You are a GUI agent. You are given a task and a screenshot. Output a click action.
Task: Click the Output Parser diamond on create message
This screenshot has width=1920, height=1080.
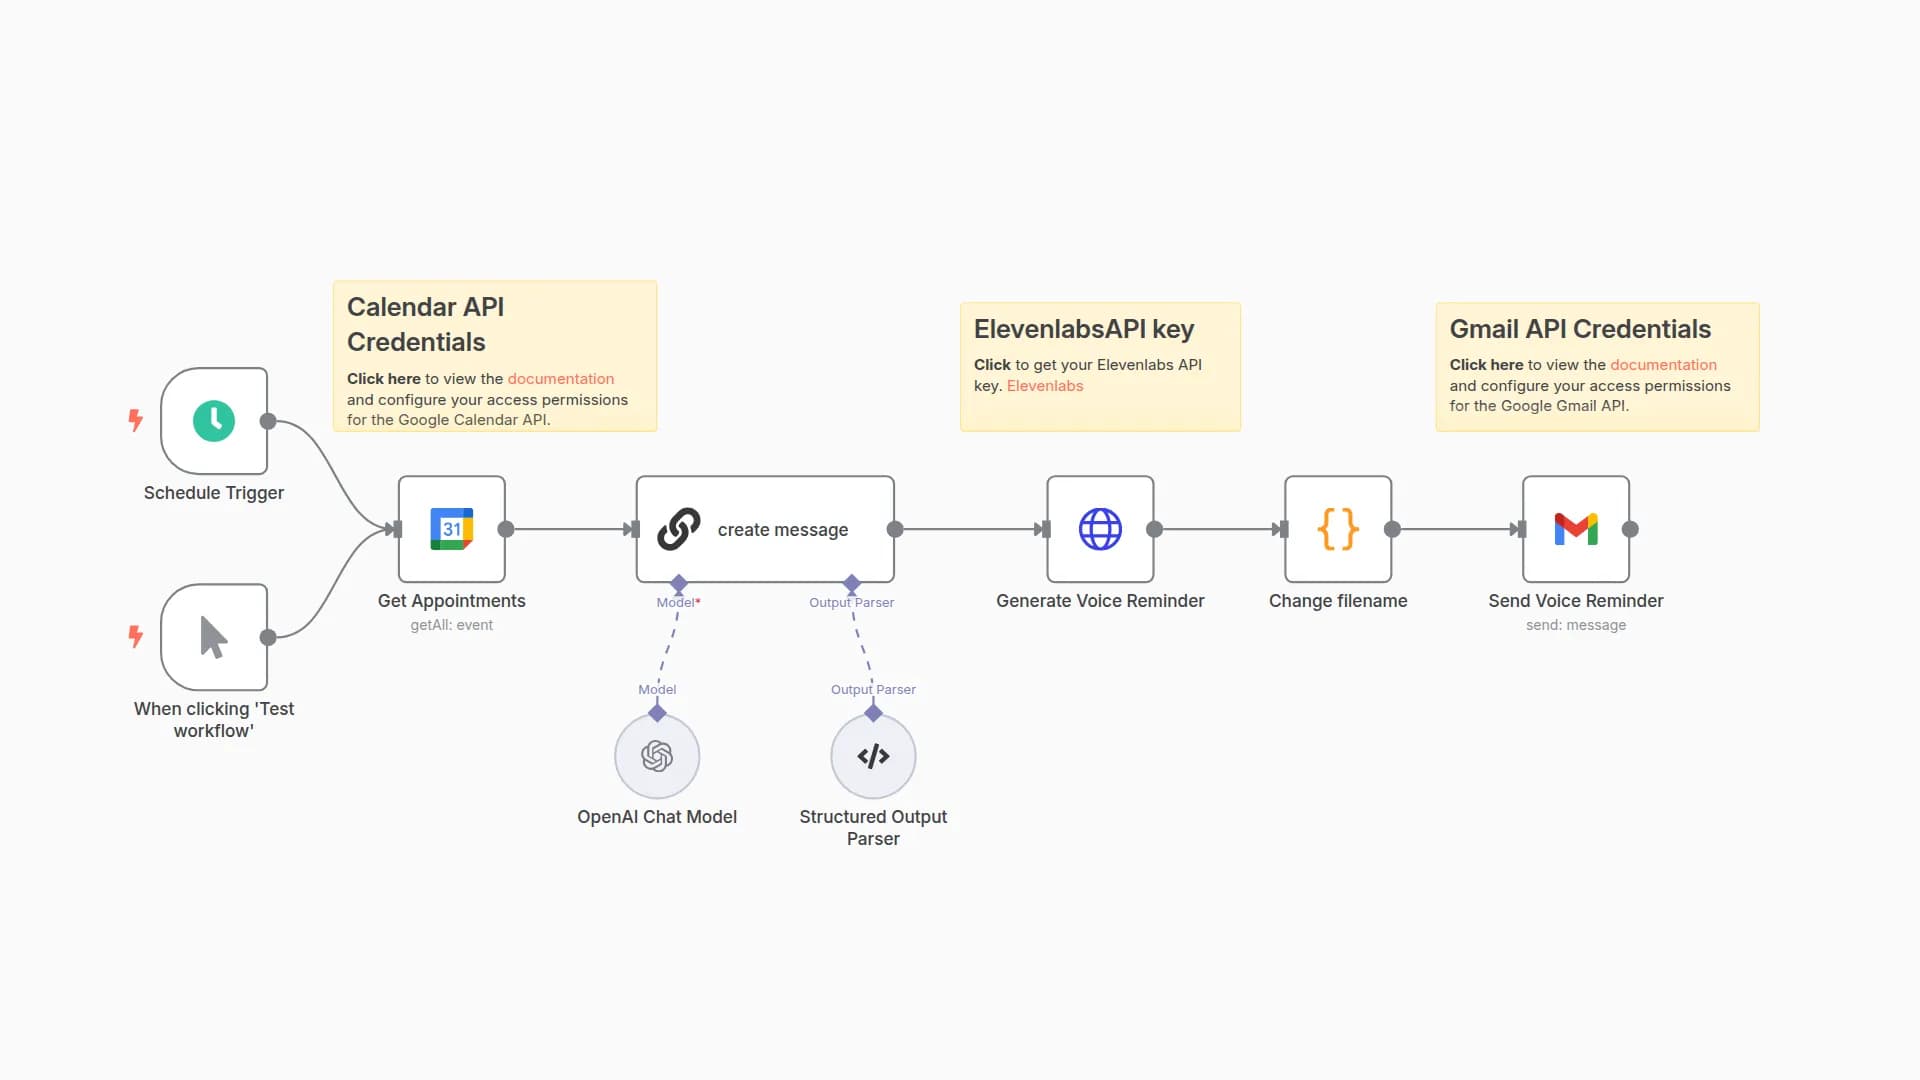point(852,583)
